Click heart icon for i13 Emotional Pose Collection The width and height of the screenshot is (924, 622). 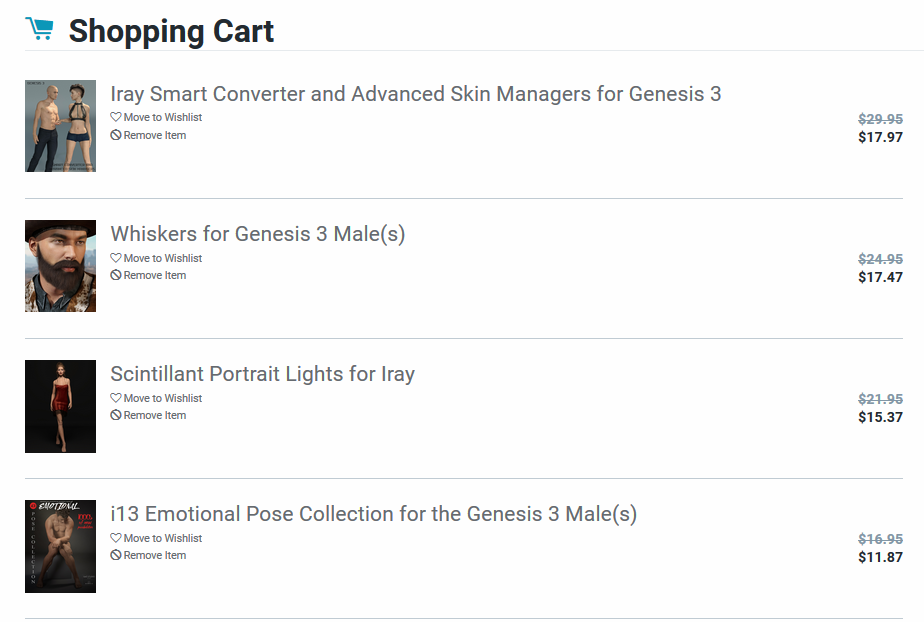pos(116,538)
